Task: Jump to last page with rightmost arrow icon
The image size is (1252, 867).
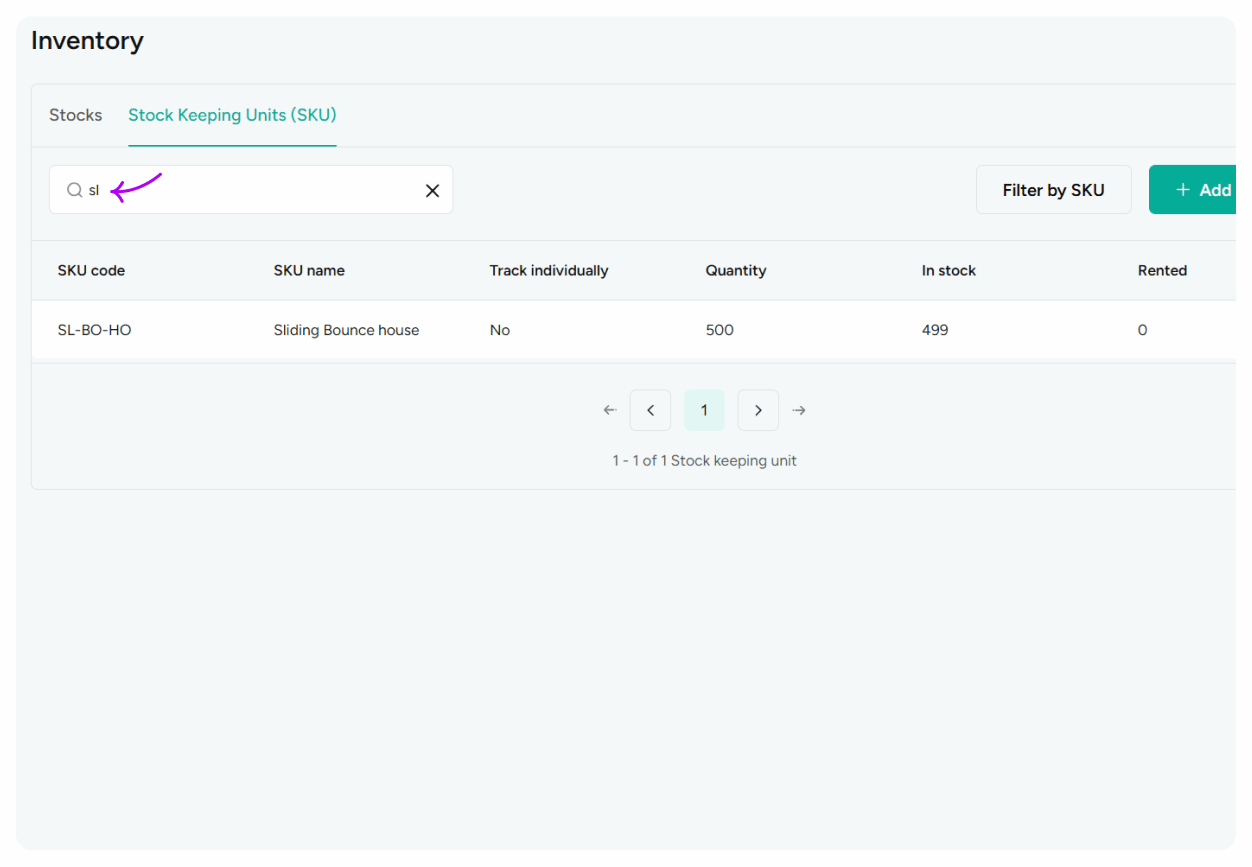Action: tap(798, 410)
